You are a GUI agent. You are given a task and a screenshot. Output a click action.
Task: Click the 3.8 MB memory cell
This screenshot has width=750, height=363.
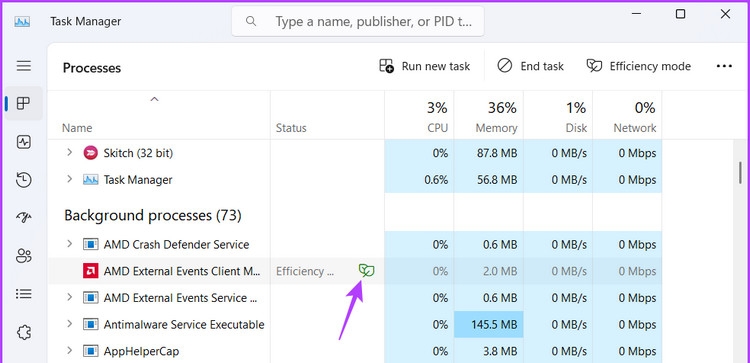point(488,352)
